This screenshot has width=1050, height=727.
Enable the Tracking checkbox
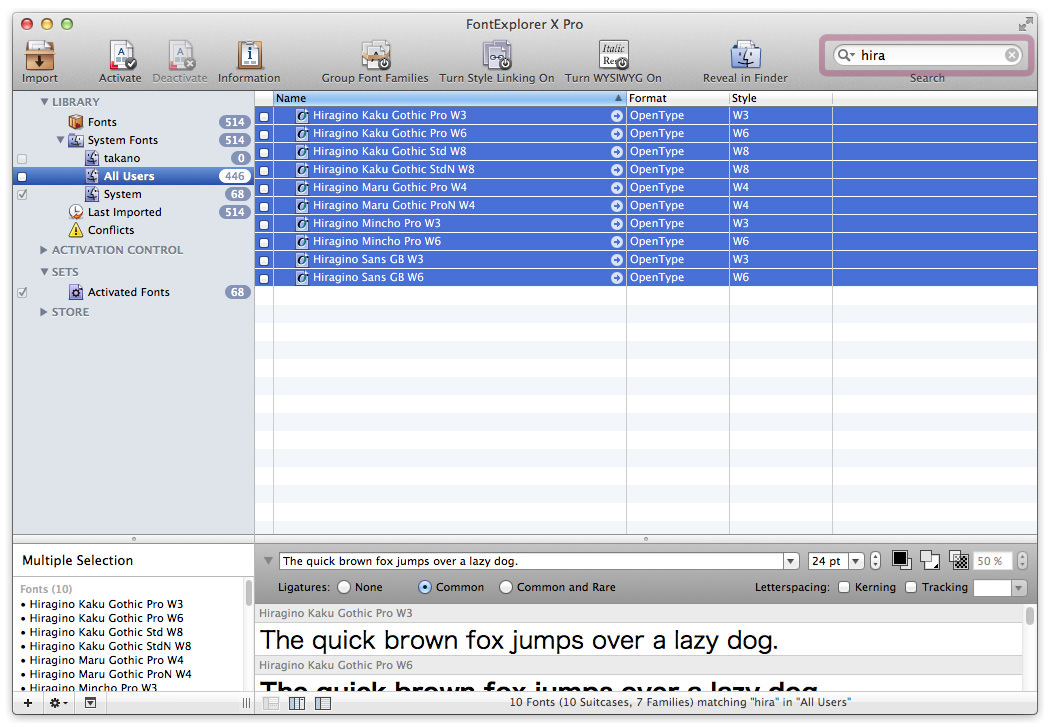point(911,587)
